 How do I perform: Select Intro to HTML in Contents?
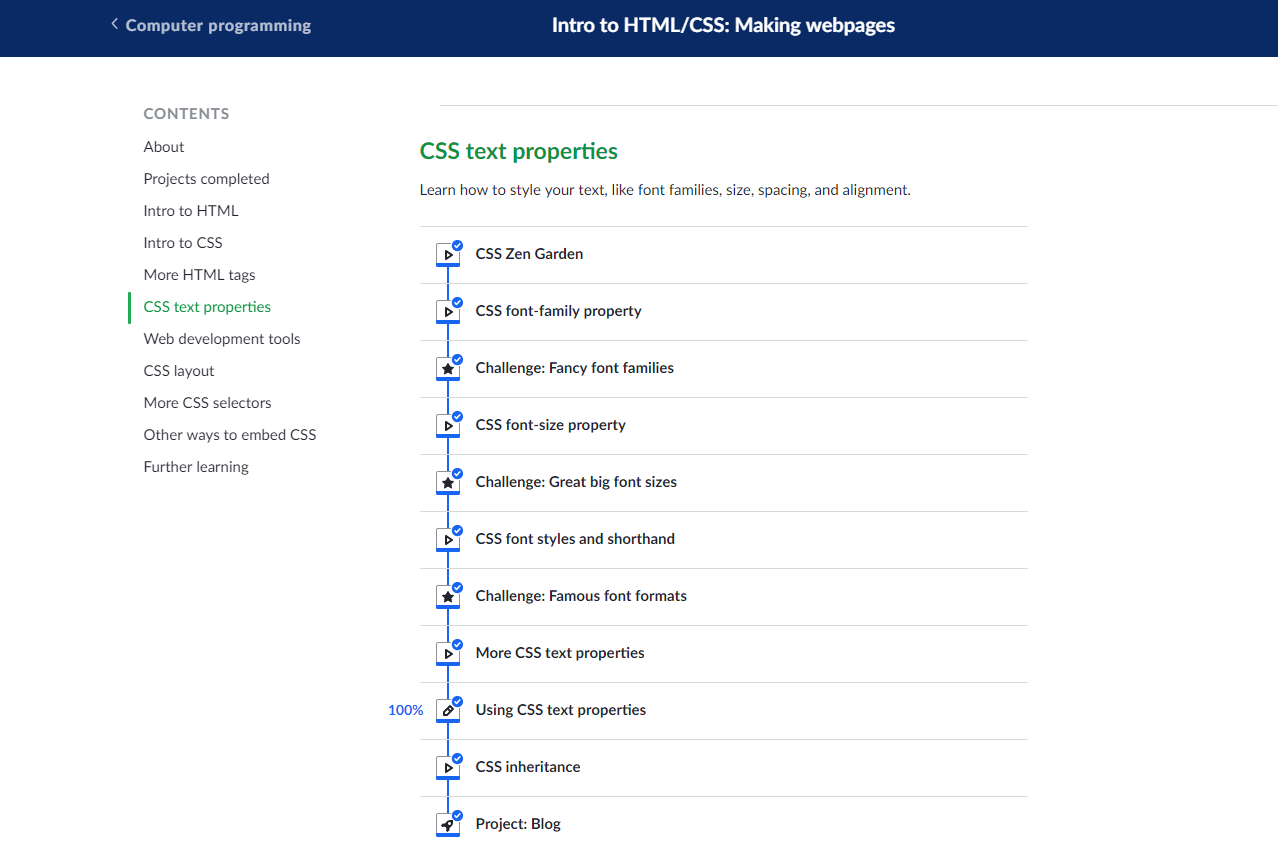[191, 211]
